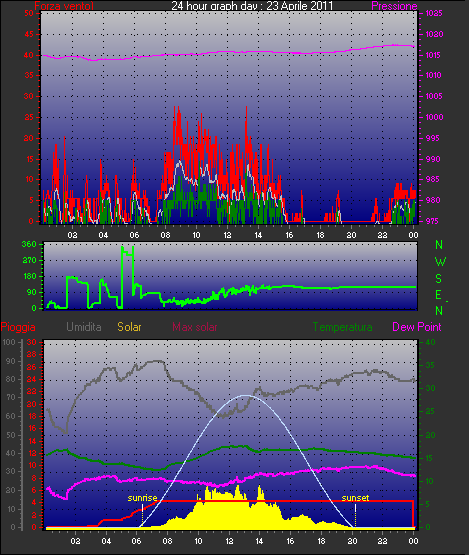Click the 100 humidity axis value
Screen dimensions: 469x555
click(x=9, y=342)
